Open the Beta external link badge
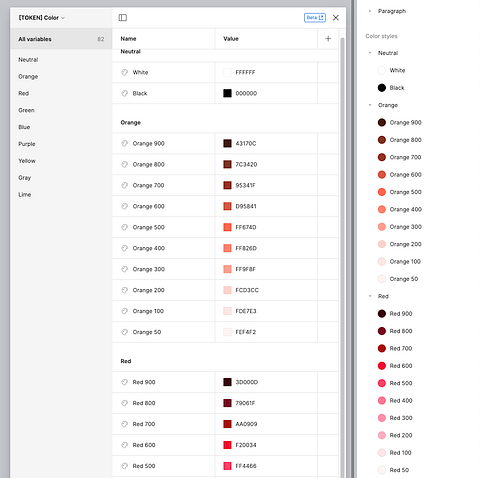Image resolution: width=480 pixels, height=478 pixels. (315, 18)
